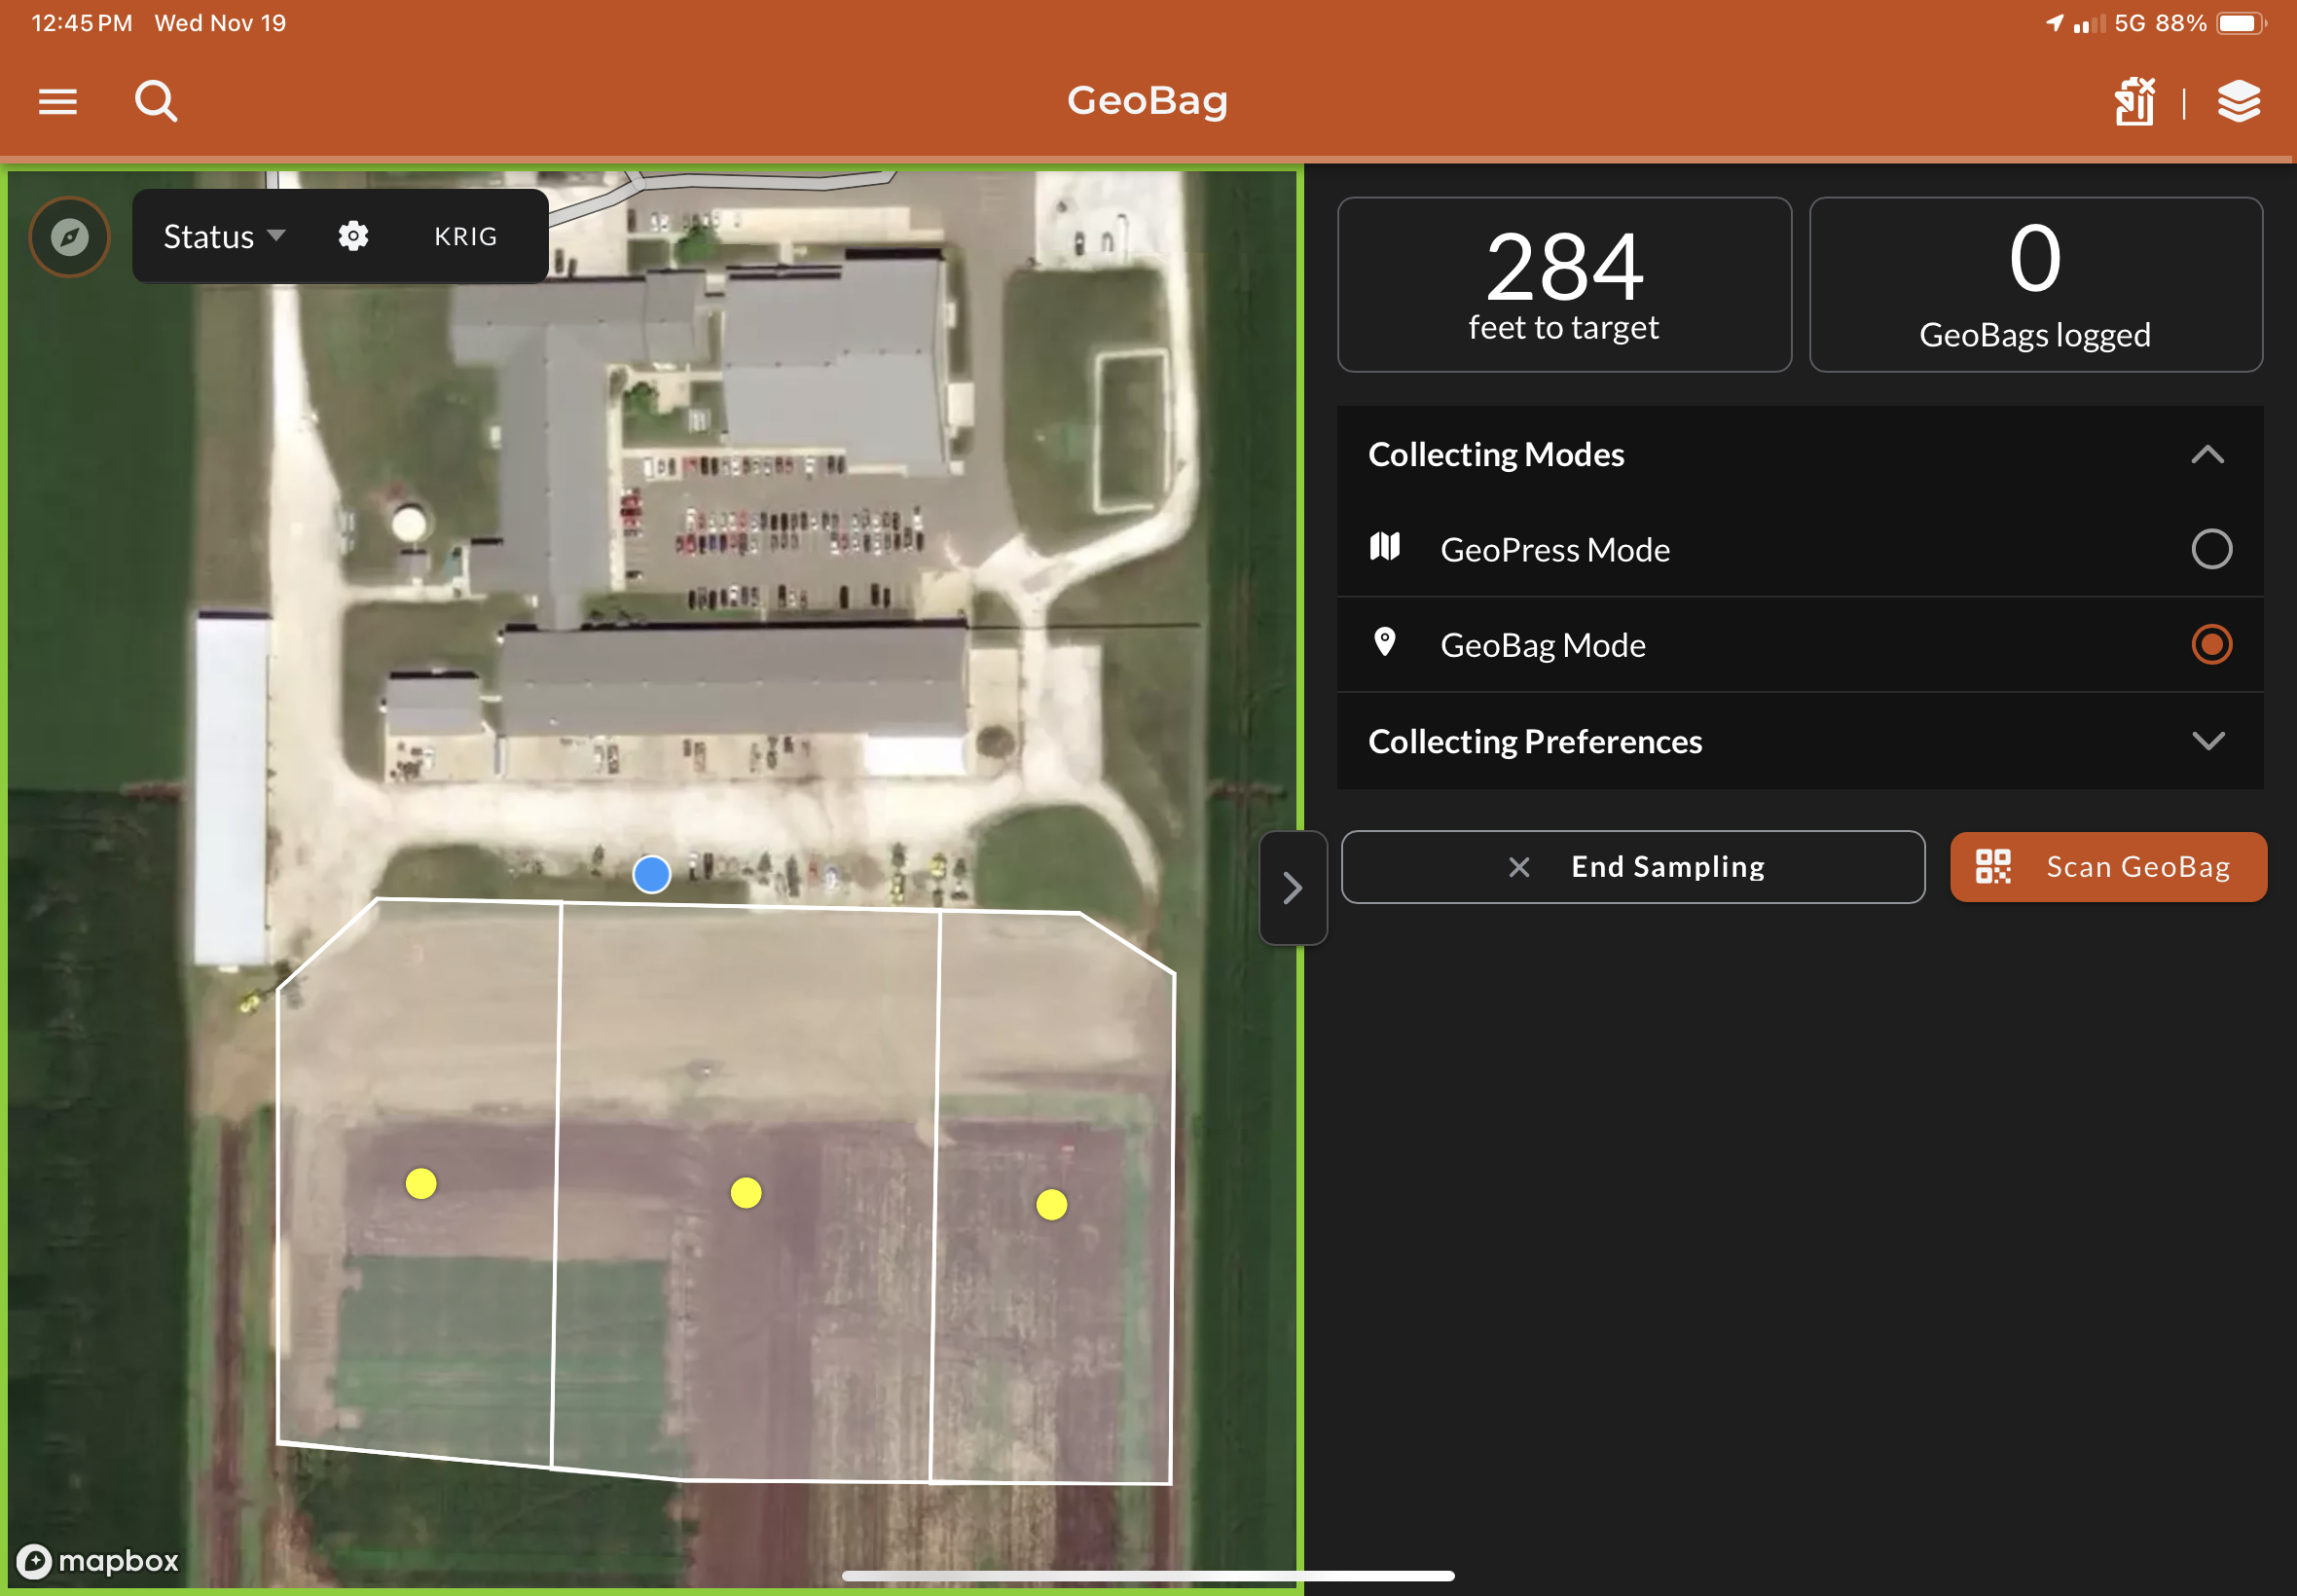End the sampling session
The image size is (2297, 1596).
pyautogui.click(x=1632, y=867)
